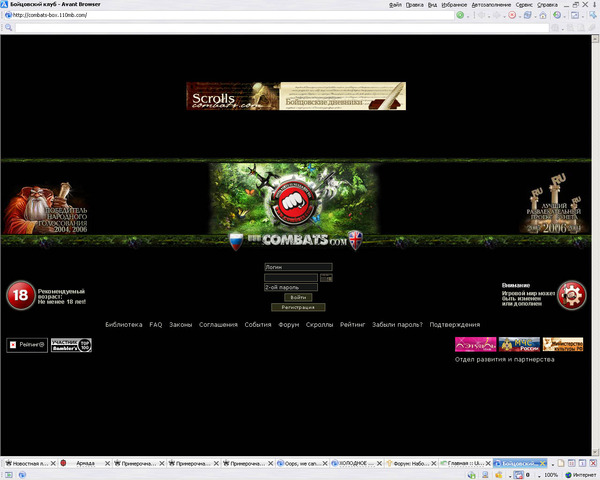The image size is (600, 480).
Task: Click the Логин input field
Action: coord(298,267)
